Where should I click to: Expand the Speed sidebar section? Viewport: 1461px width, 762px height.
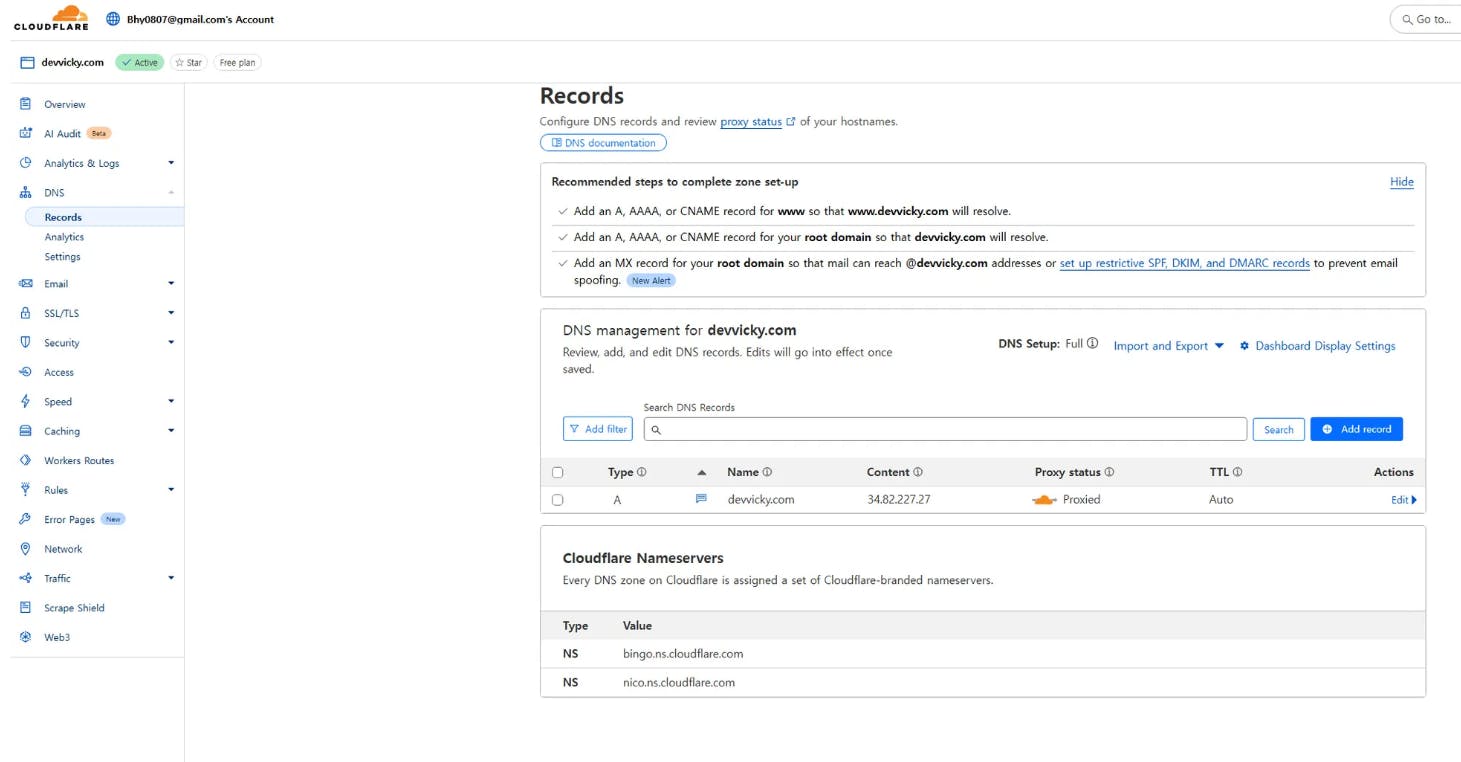pos(171,401)
